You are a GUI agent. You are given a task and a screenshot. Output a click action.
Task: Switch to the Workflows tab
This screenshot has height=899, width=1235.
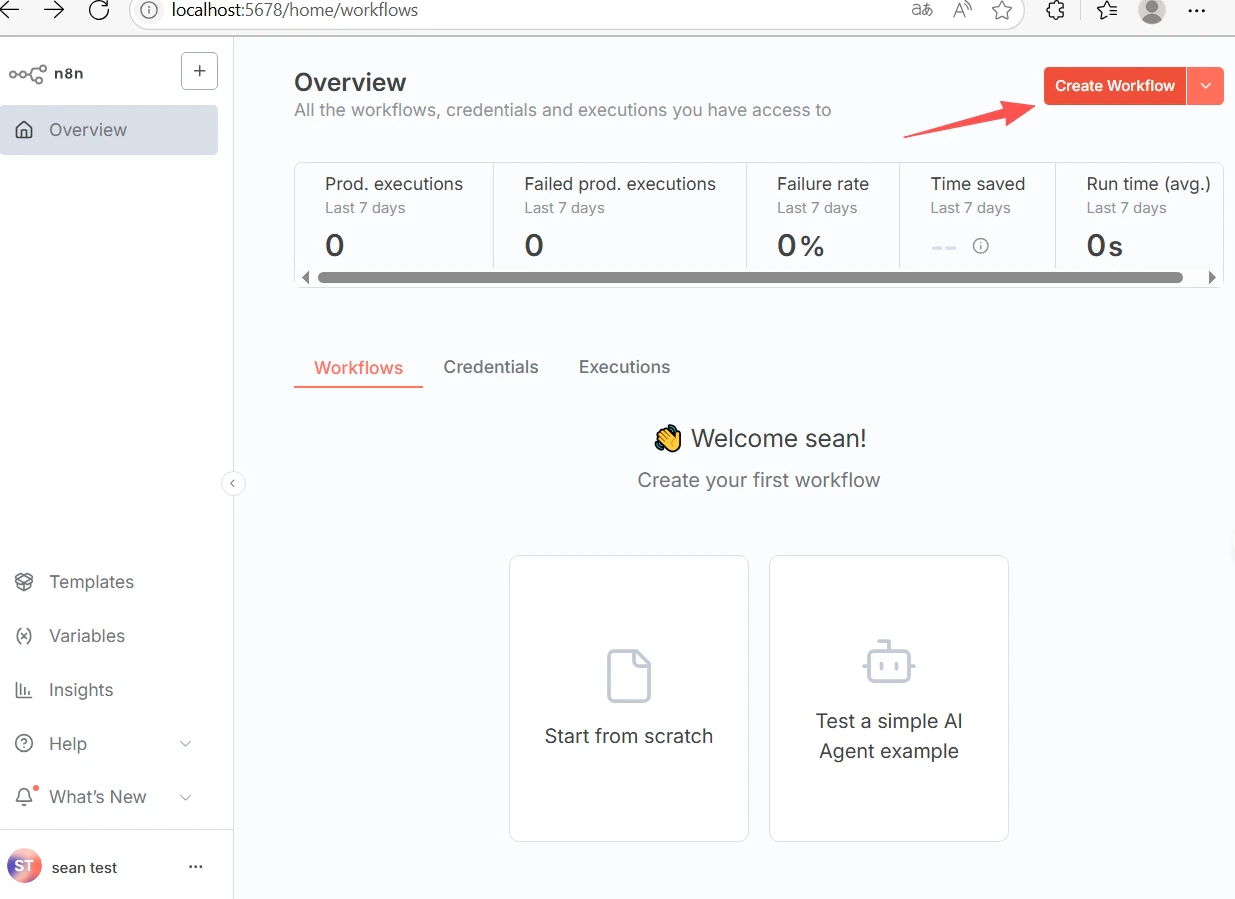(x=358, y=367)
